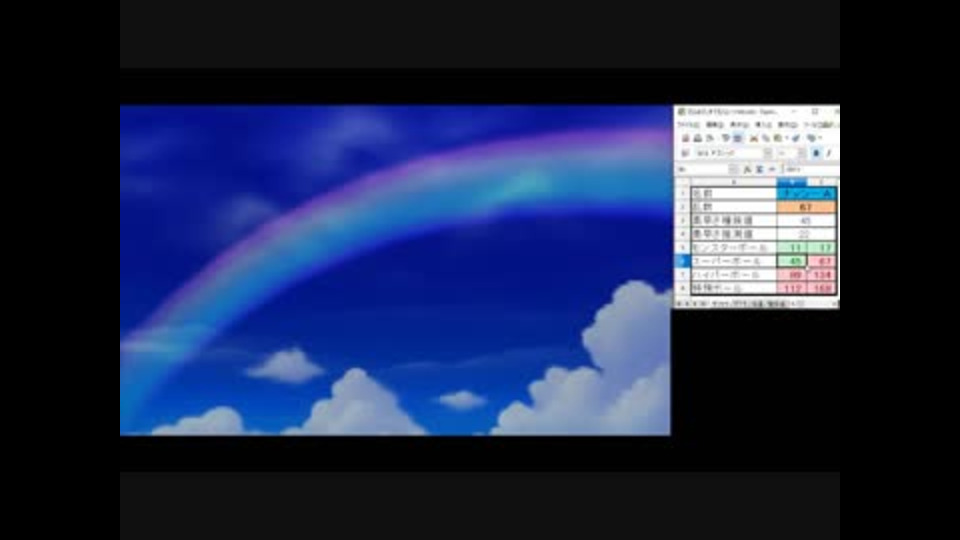Click the font name box
The image size is (960, 540).
pyautogui.click(x=729, y=153)
